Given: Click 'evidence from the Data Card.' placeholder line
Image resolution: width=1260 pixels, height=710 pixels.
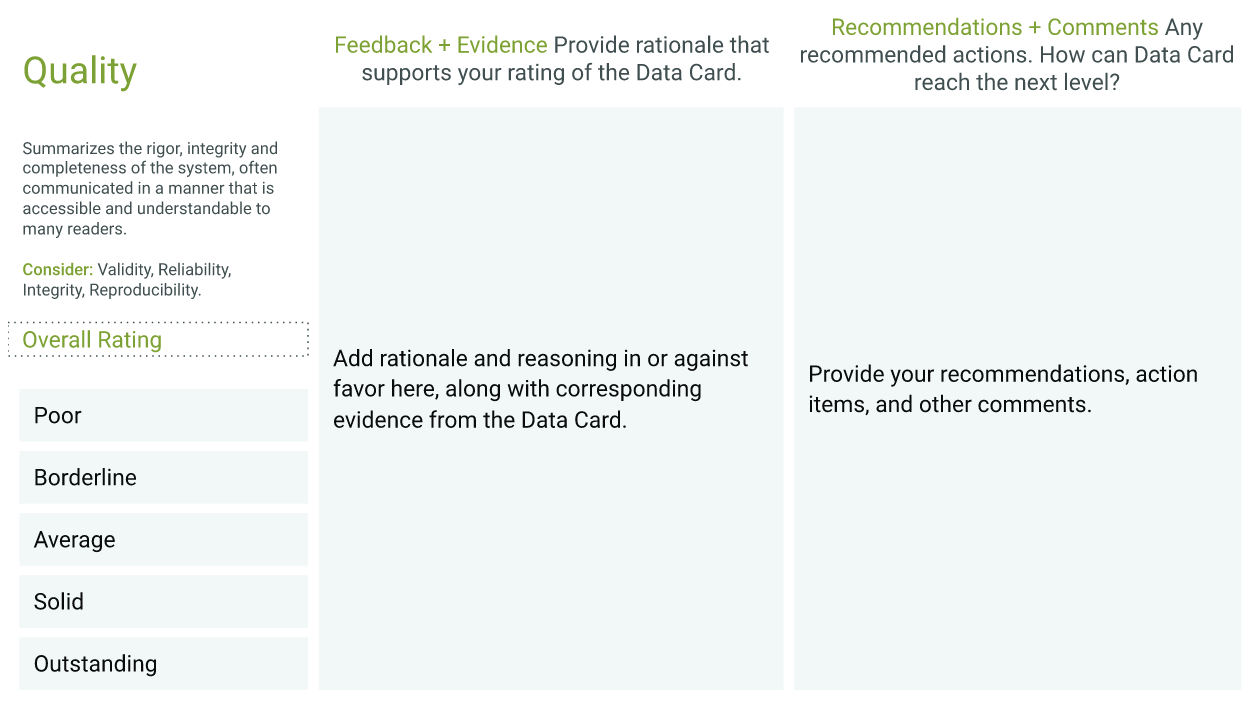Looking at the screenshot, I should 479,420.
